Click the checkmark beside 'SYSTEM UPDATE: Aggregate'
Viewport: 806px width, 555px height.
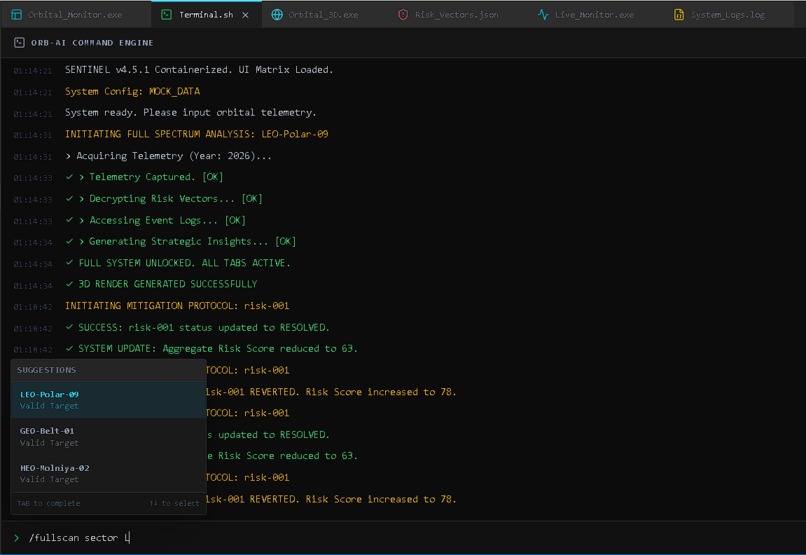tap(69, 348)
